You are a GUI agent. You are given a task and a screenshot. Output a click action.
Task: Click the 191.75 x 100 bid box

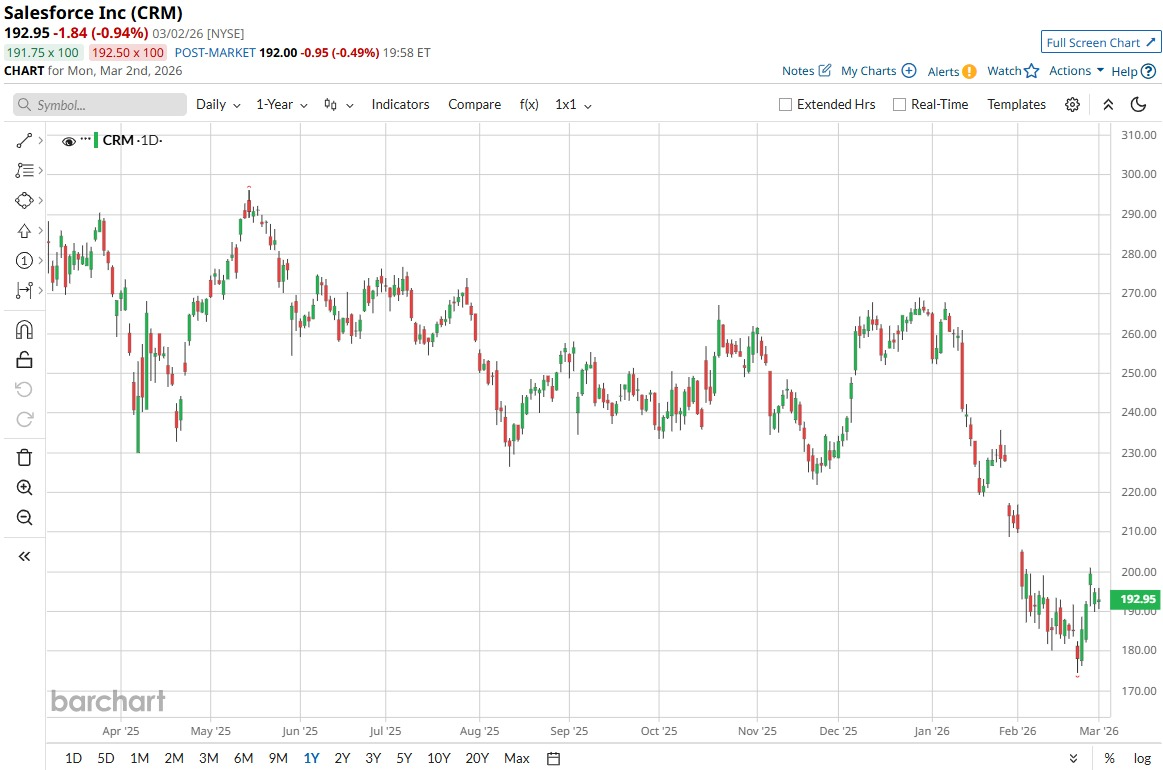click(43, 53)
